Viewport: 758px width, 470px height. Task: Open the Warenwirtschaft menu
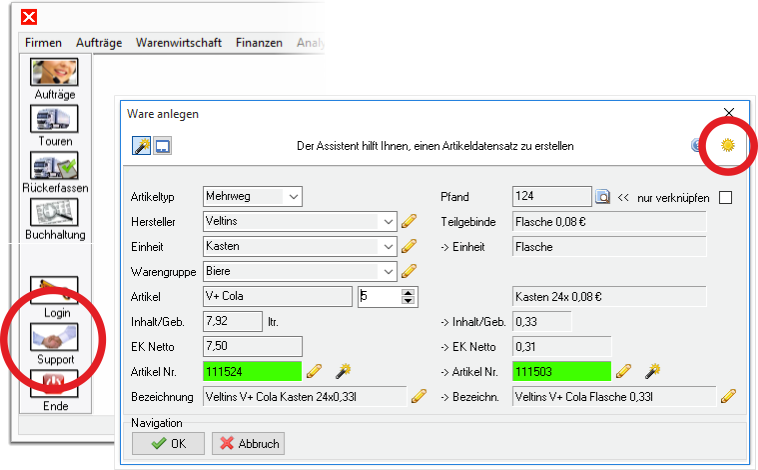(x=178, y=43)
